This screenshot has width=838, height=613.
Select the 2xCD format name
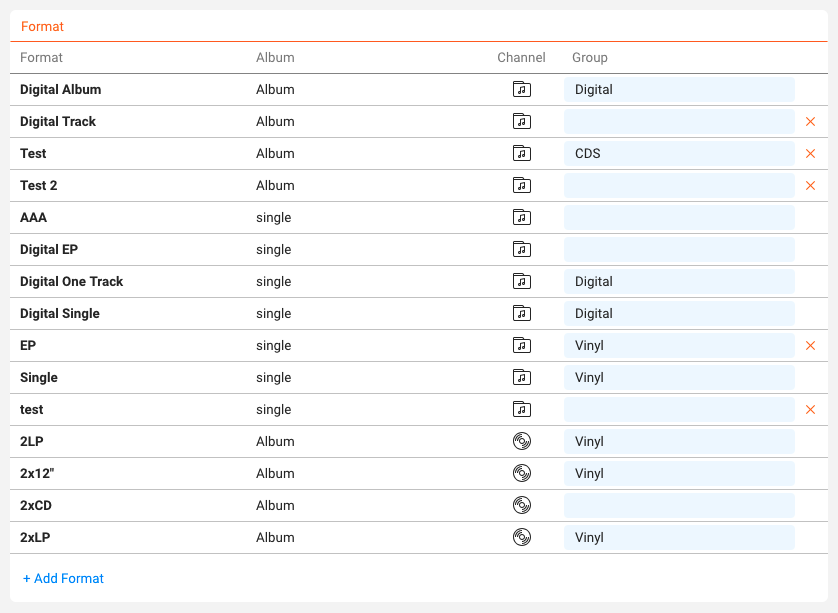(36, 506)
